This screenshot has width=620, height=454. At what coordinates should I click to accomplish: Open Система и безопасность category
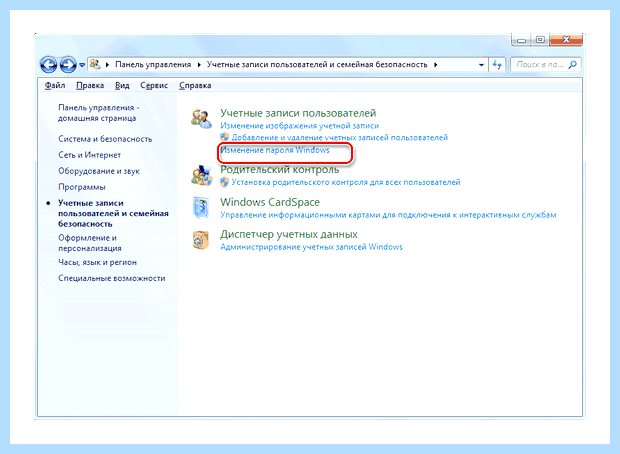coord(105,139)
